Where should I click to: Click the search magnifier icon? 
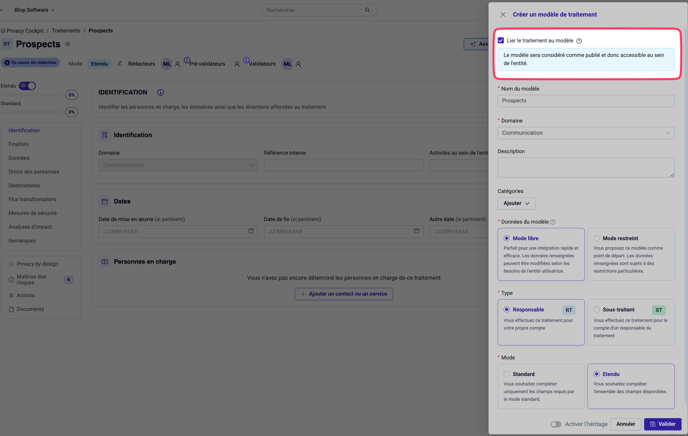[367, 10]
